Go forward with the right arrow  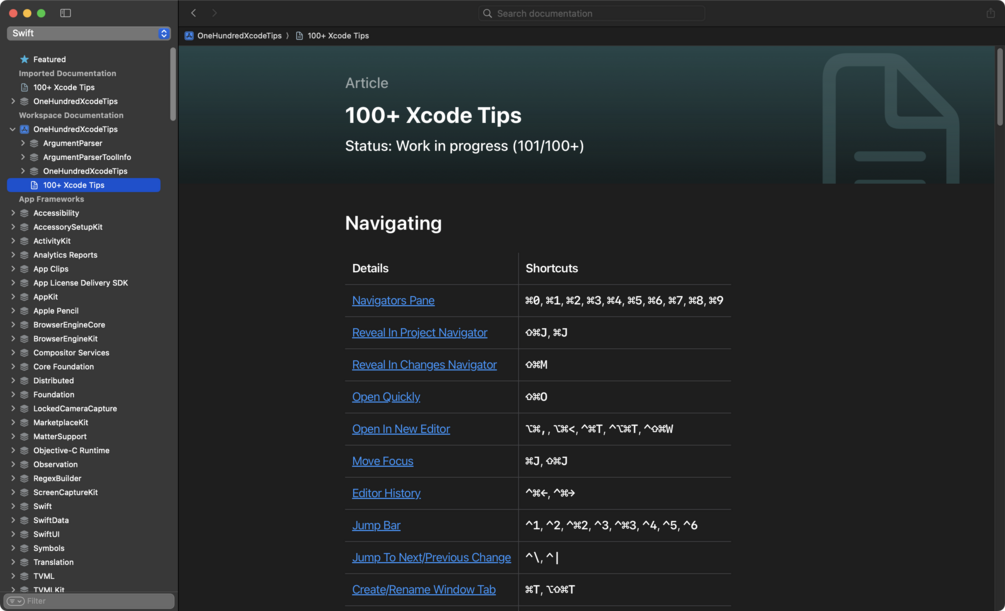tap(214, 13)
